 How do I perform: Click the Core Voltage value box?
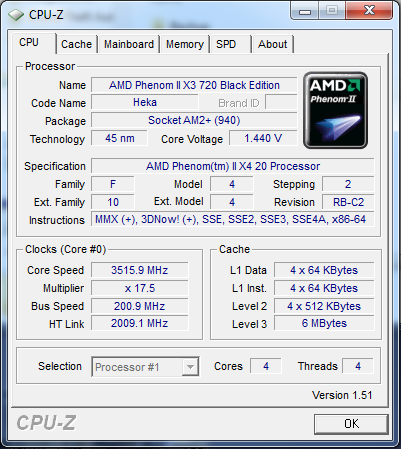263,138
